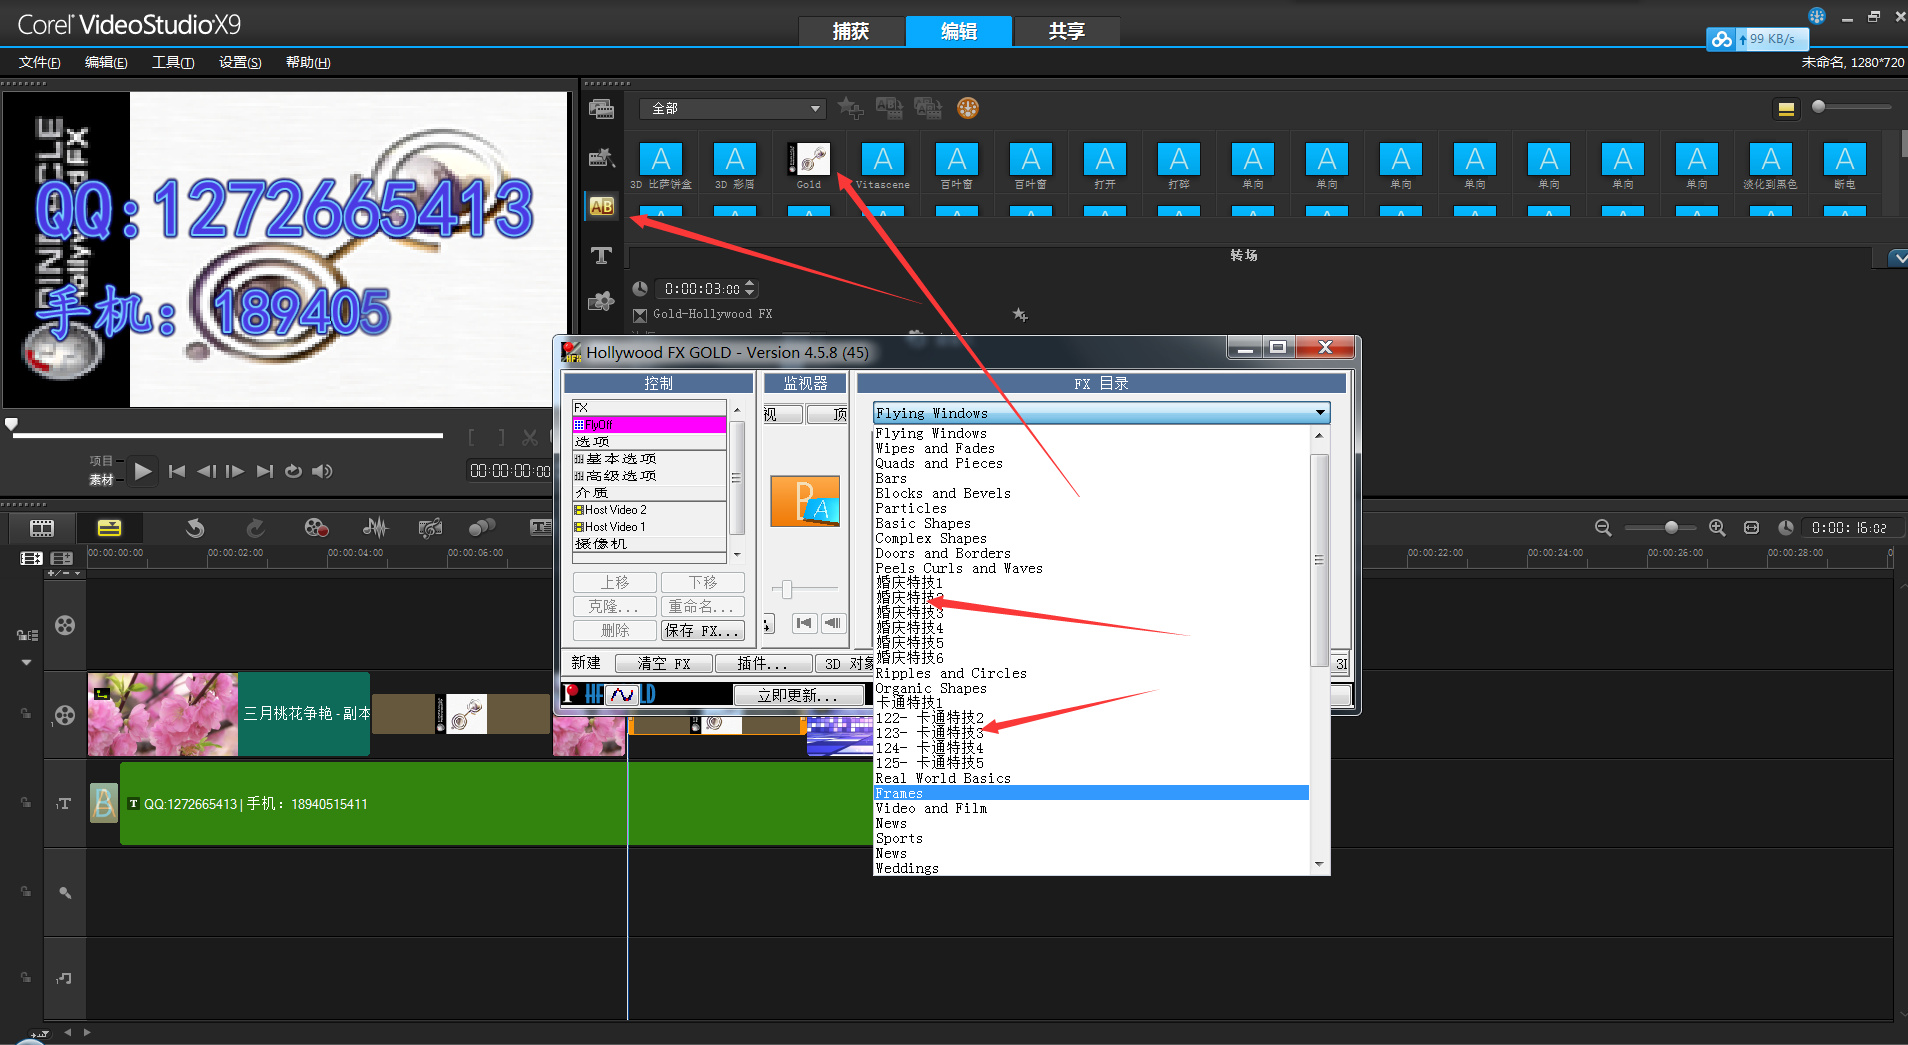Open Record/Capture option
The width and height of the screenshot is (1908, 1045).
316,528
